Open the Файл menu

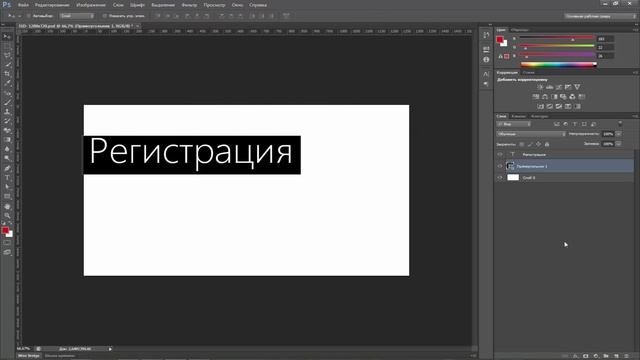tap(23, 5)
